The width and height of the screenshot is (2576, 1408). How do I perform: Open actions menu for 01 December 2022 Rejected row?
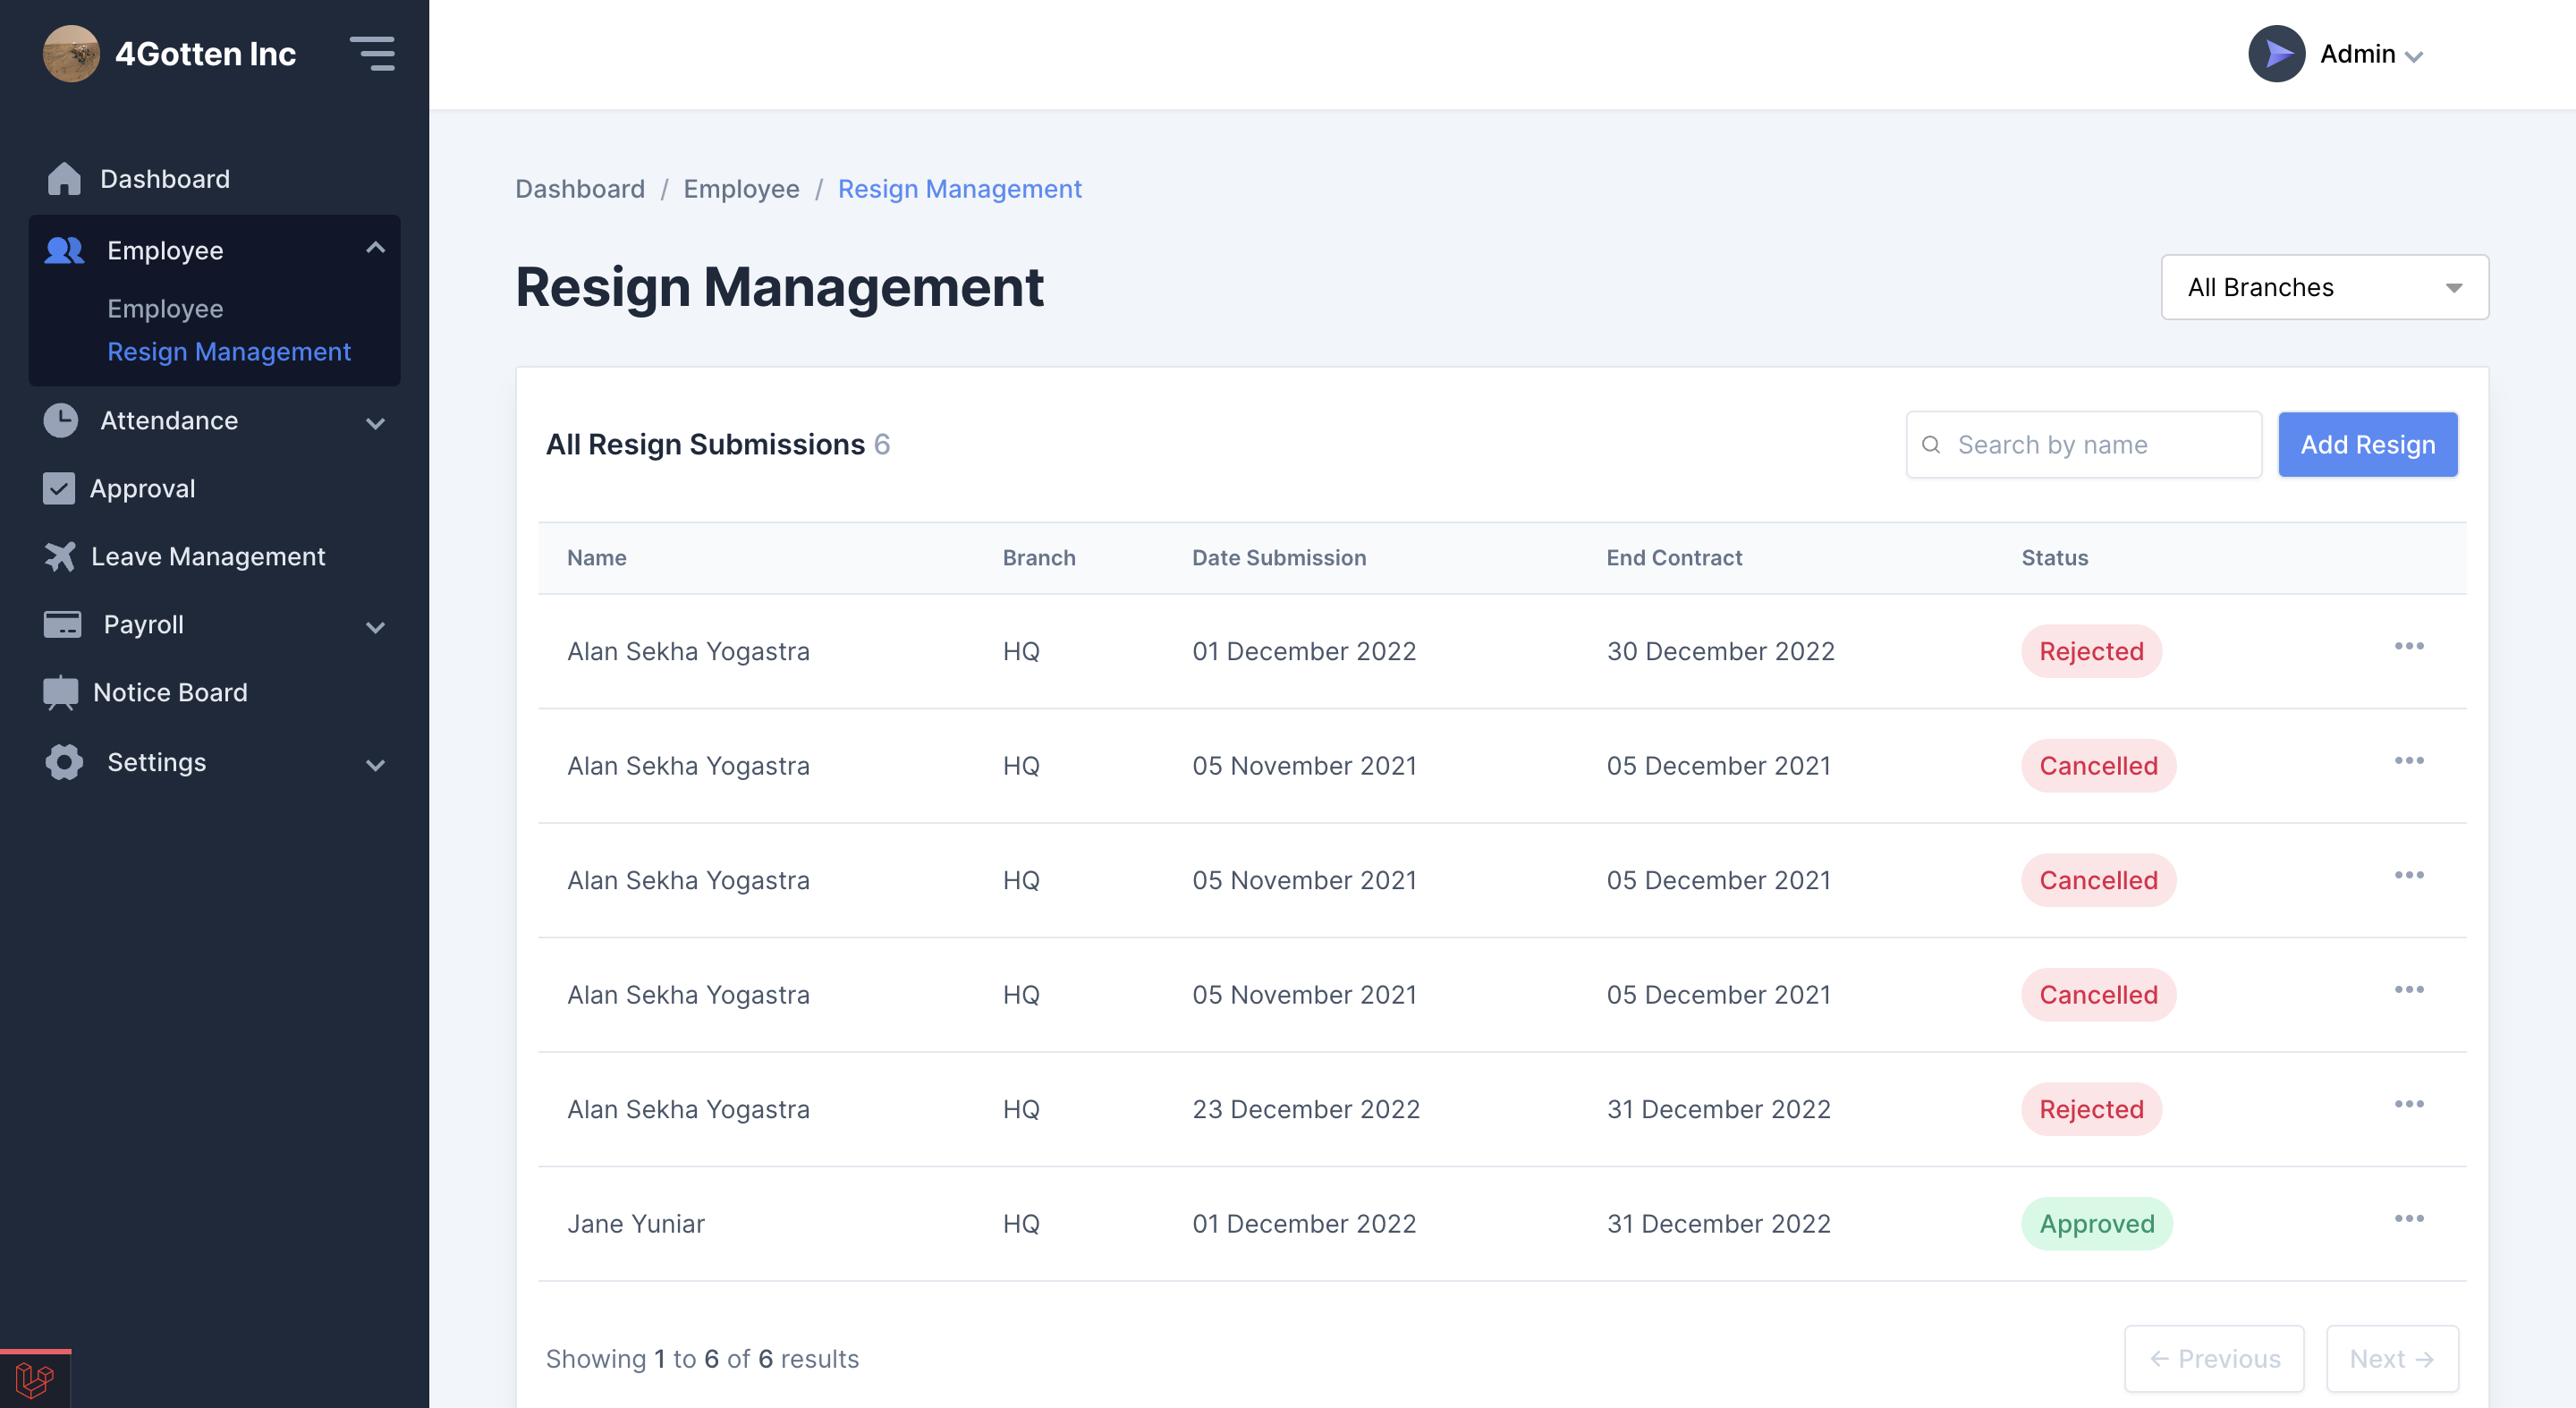(2408, 647)
